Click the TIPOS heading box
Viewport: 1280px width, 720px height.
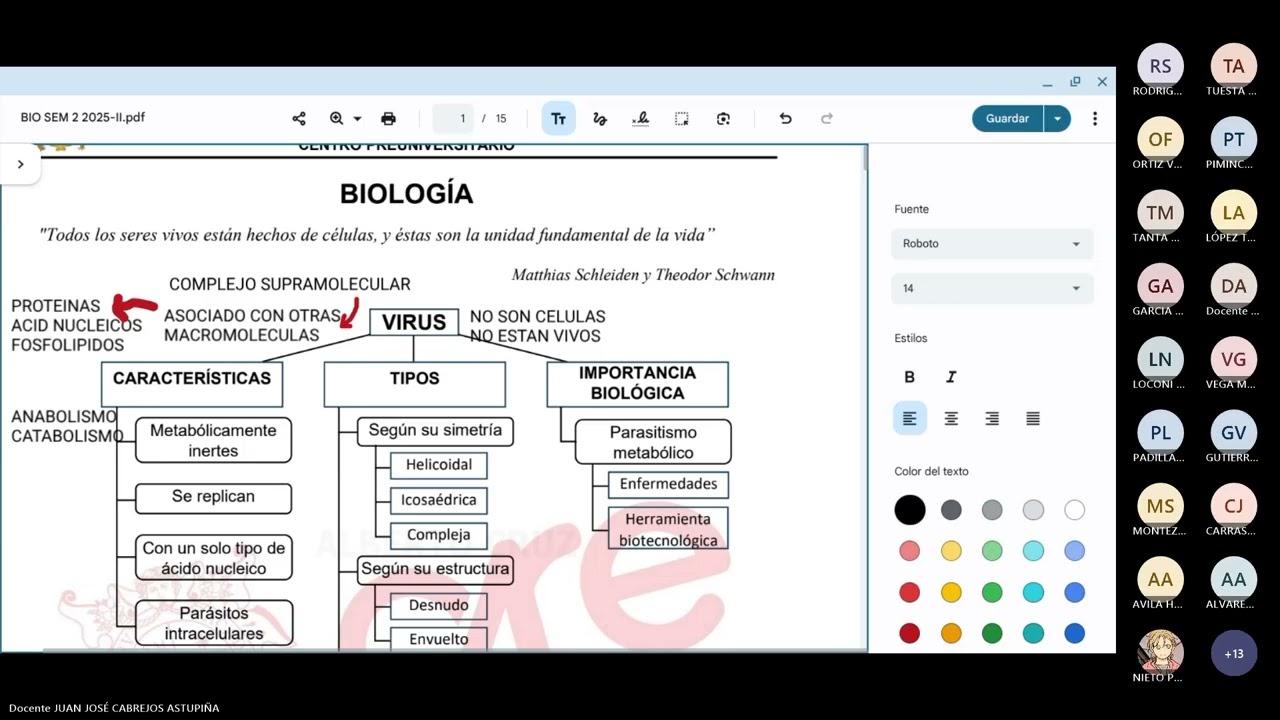tap(414, 384)
